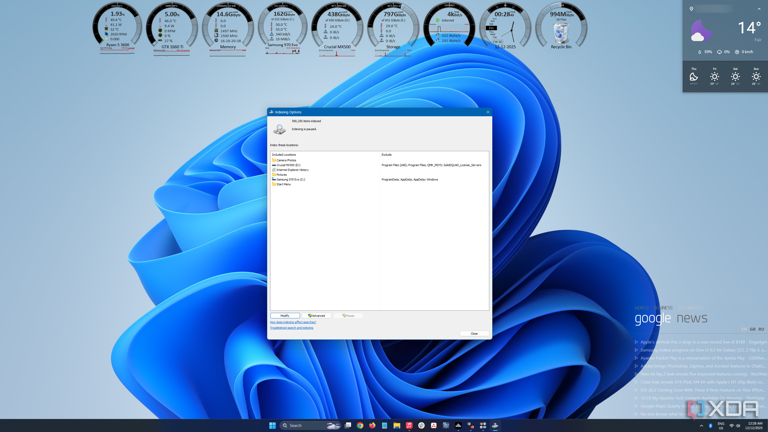The width and height of the screenshot is (768, 432).
Task: Click the google news widget title
Action: click(x=671, y=318)
